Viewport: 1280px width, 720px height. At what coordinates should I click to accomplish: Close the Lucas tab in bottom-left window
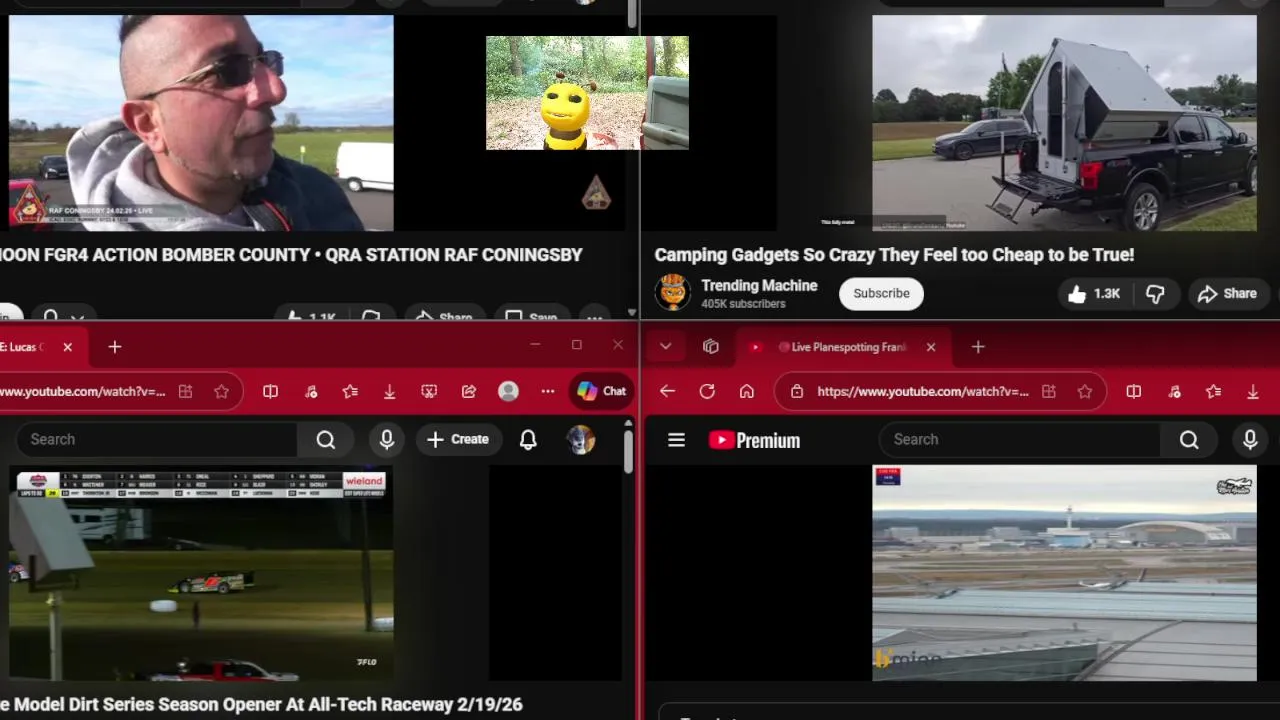coord(67,347)
